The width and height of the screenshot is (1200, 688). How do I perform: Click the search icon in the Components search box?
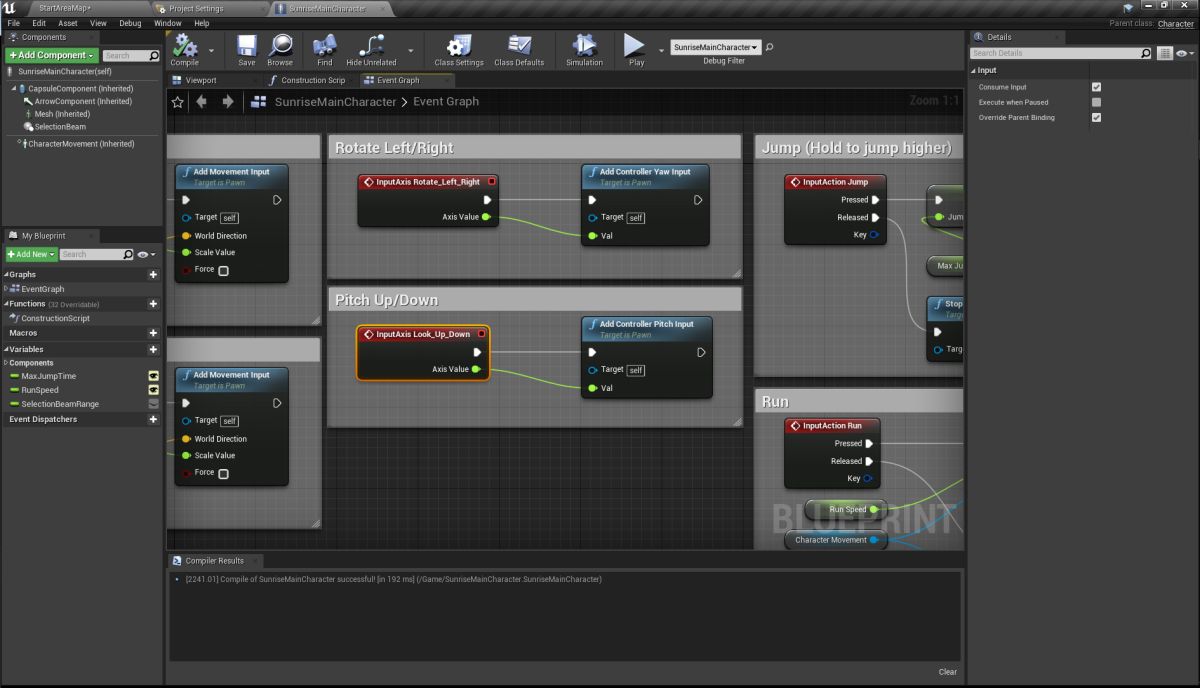coord(154,56)
